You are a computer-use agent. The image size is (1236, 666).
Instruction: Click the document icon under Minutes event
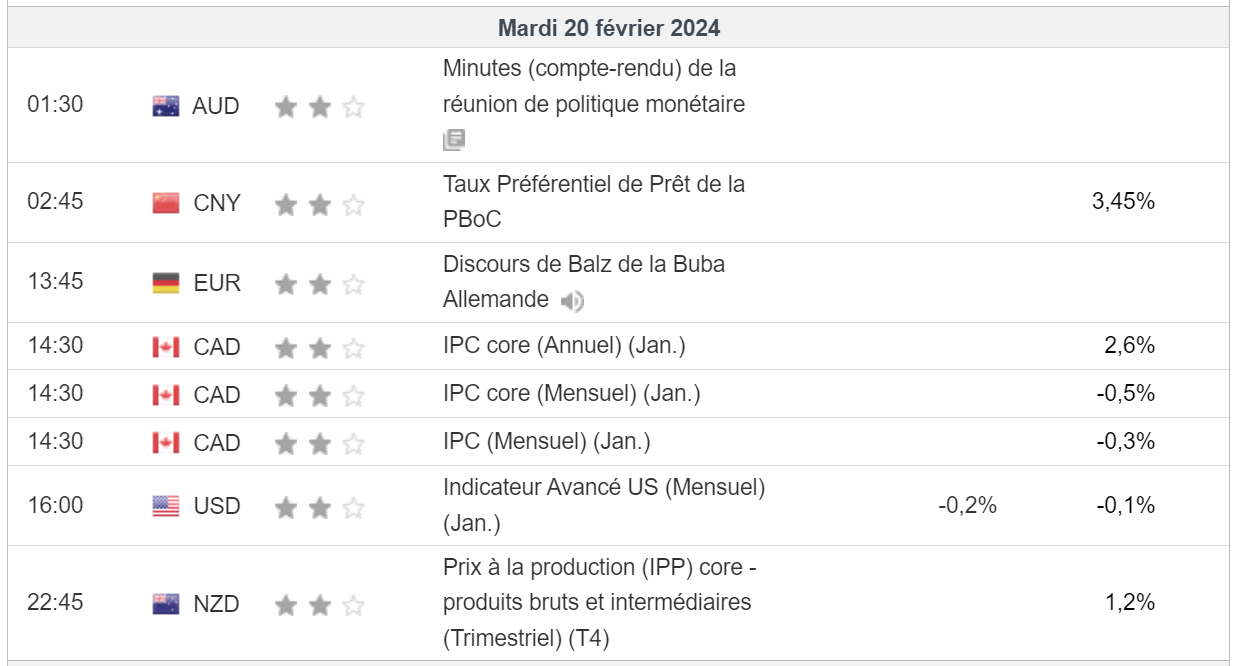tap(454, 140)
